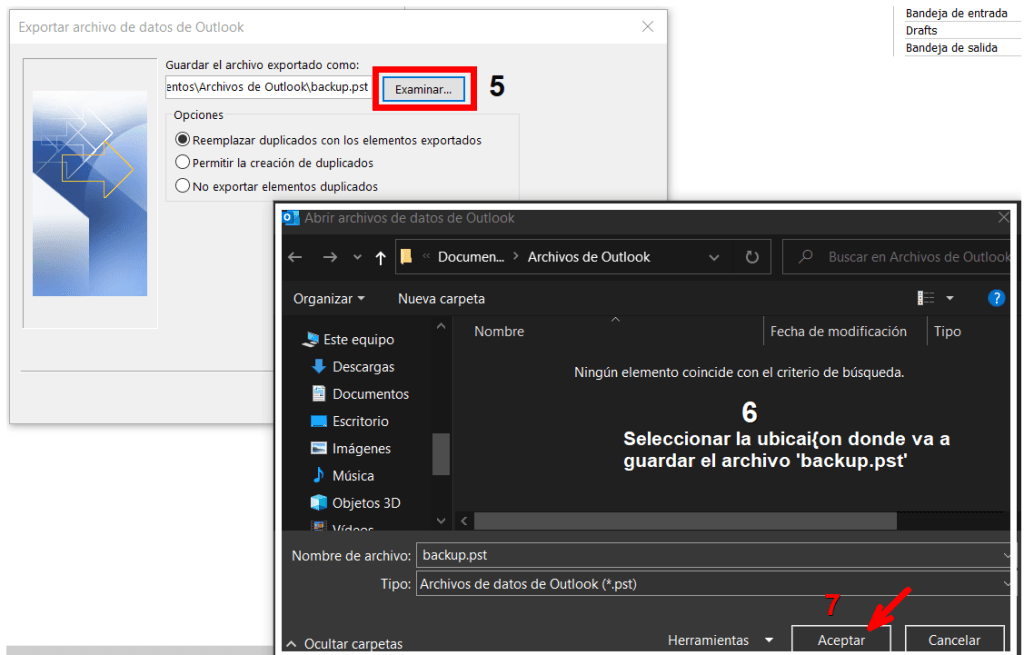Image resolution: width=1024 pixels, height=655 pixels.
Task: Open recent locations chevron next to forward arrow
Action: coord(357,257)
